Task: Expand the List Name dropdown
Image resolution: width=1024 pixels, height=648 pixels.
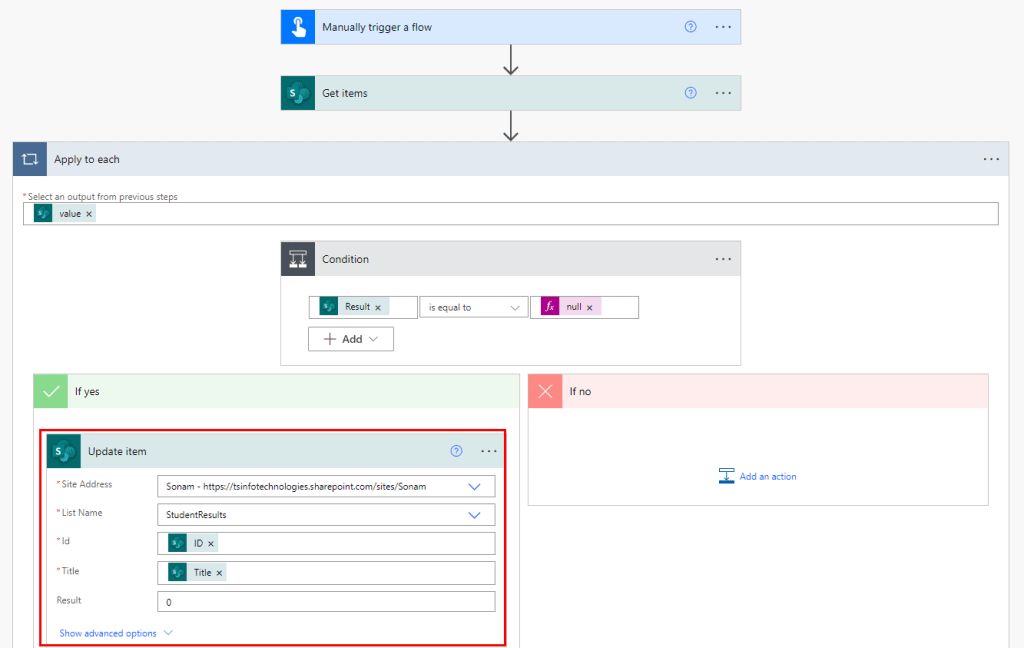Action: point(474,515)
